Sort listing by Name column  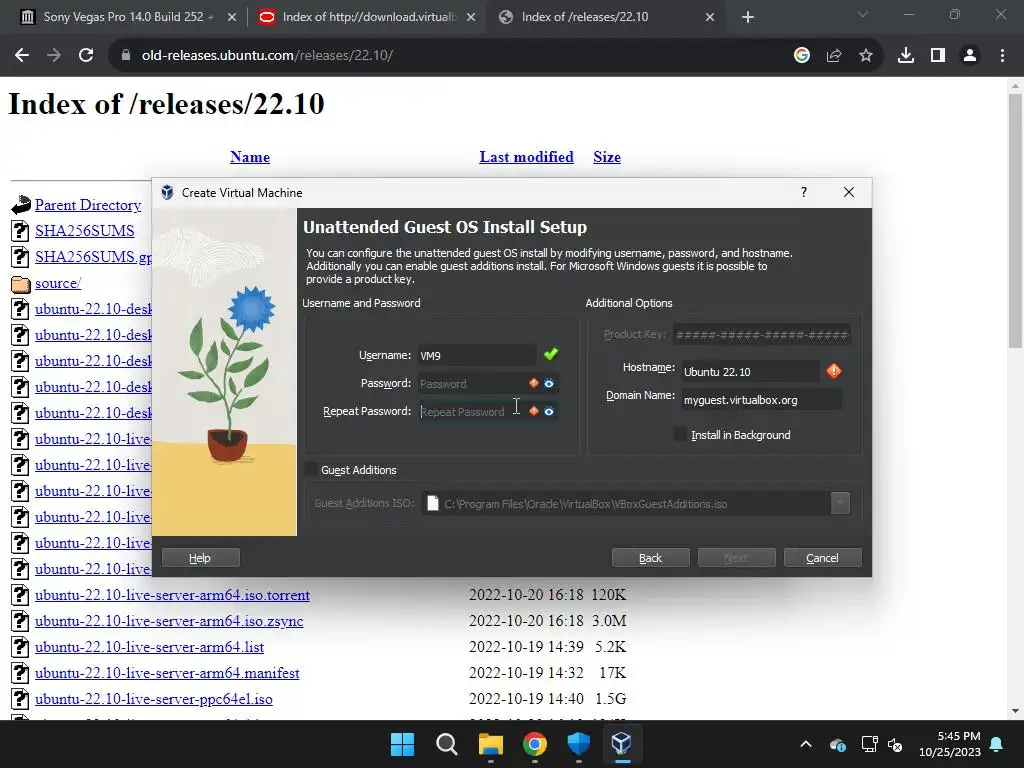coord(249,157)
